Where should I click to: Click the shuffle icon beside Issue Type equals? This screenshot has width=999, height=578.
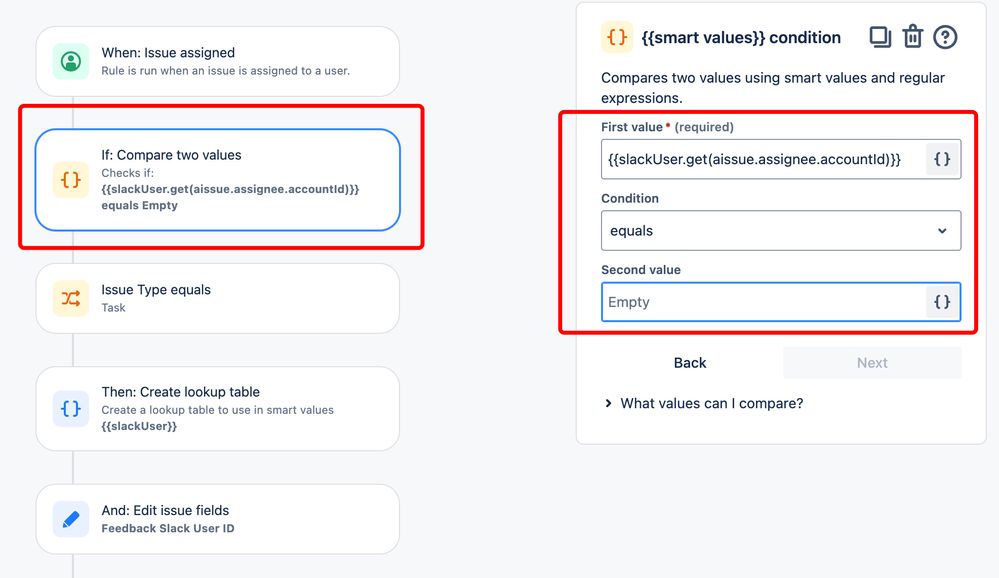[71, 298]
